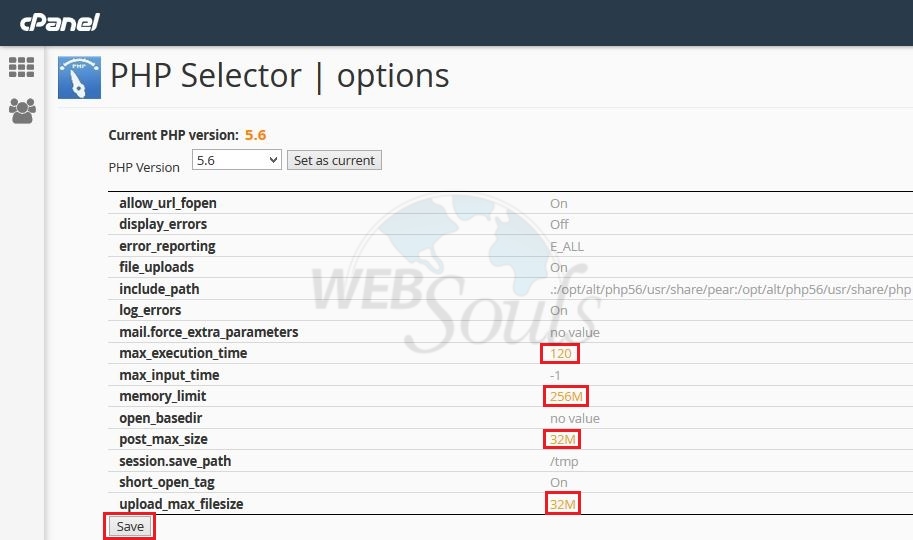Toggle the allow_url_fopen On value
Image resolution: width=913 pixels, height=540 pixels.
pos(558,204)
